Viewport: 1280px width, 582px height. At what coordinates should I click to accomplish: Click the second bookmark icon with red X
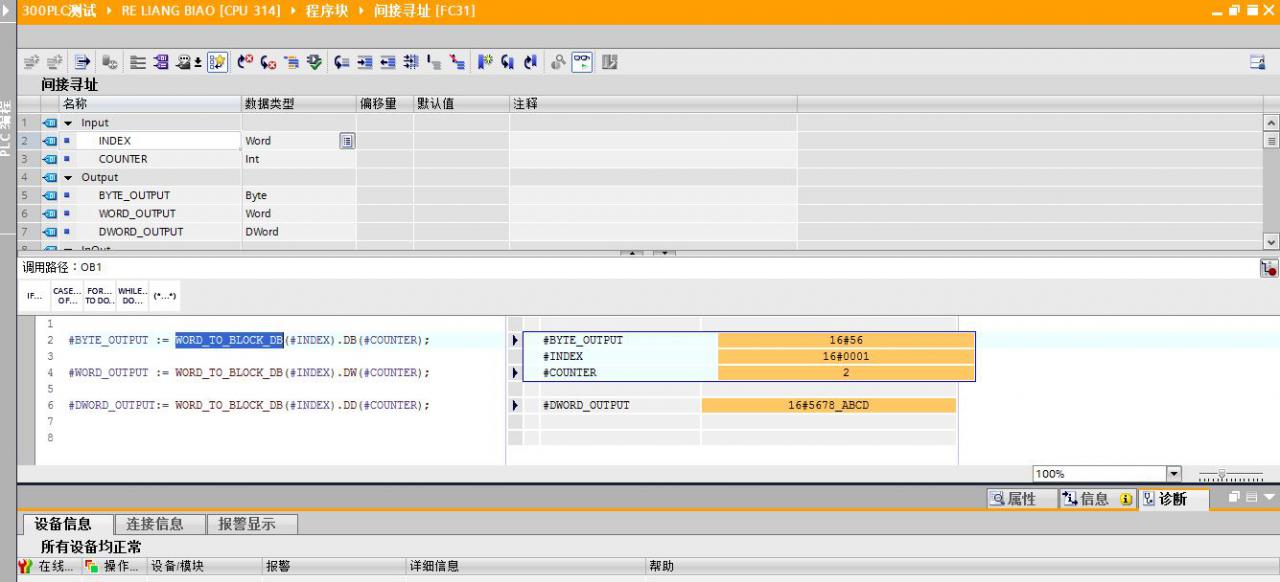268,62
